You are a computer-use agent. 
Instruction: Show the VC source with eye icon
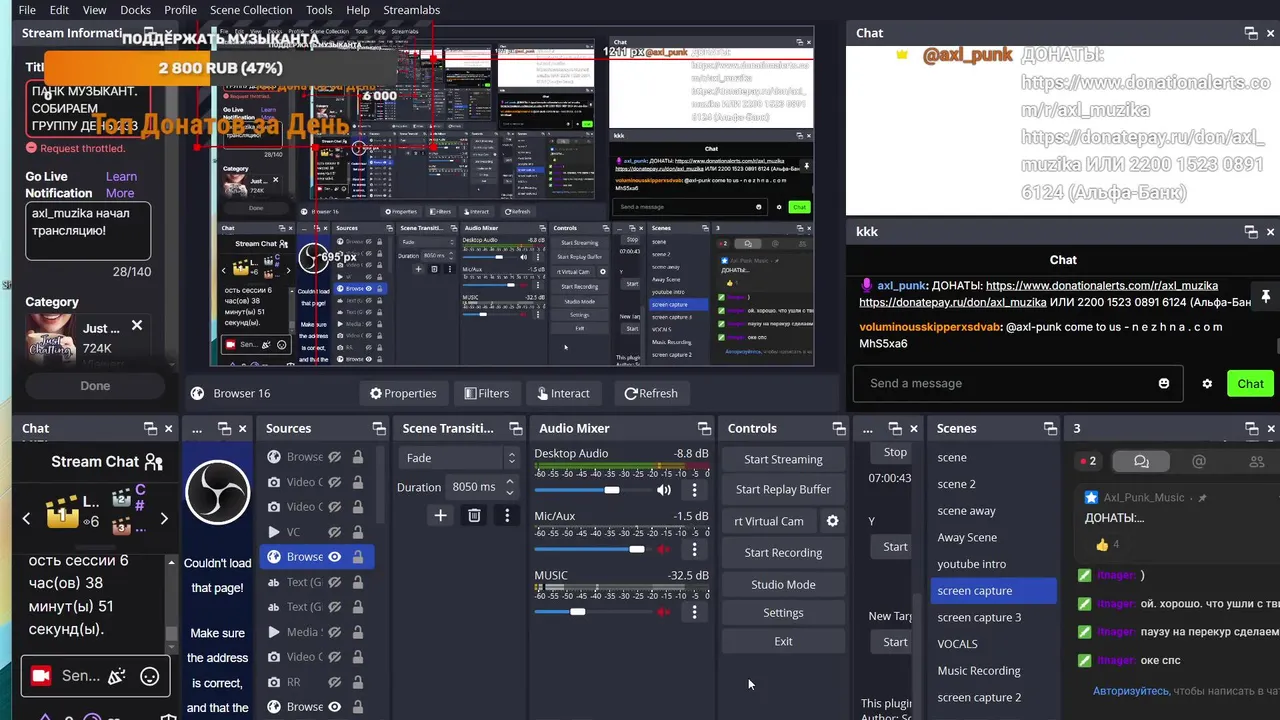click(x=335, y=532)
